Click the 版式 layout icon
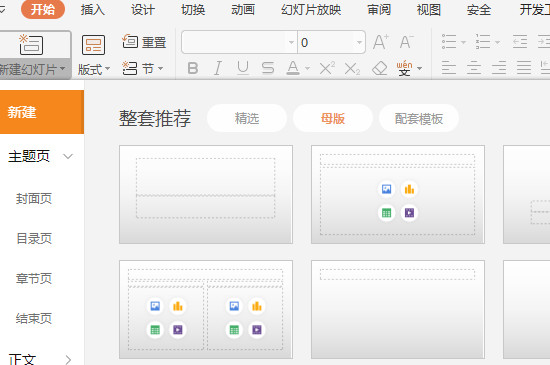The height and width of the screenshot is (365, 550). point(93,45)
